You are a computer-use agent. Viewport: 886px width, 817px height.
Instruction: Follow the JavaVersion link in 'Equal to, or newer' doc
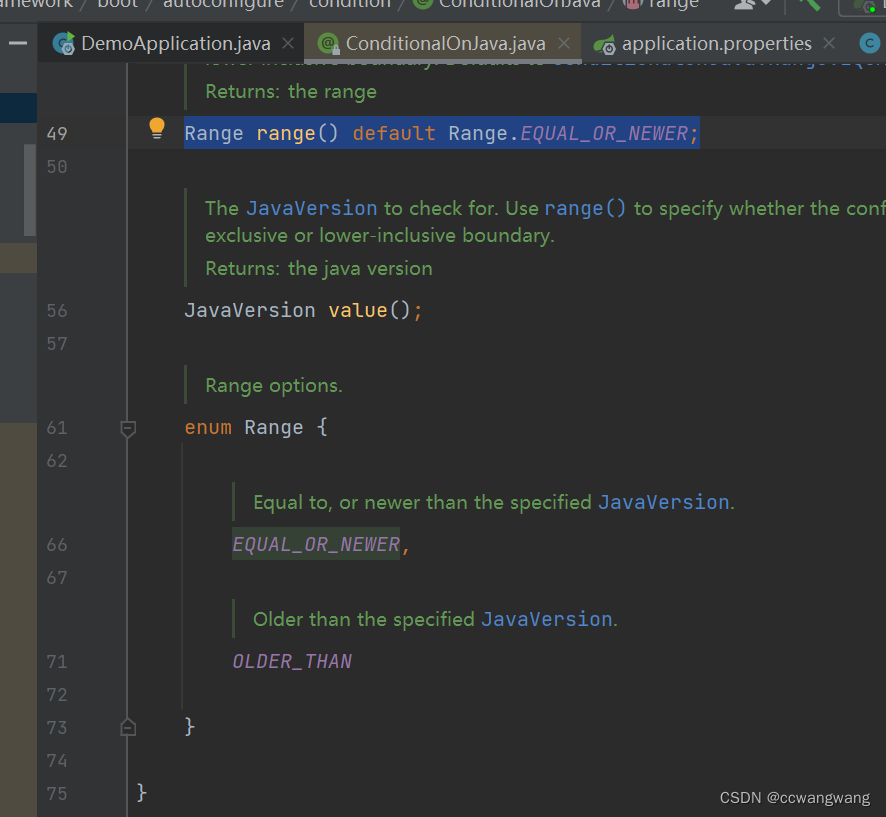tap(664, 502)
